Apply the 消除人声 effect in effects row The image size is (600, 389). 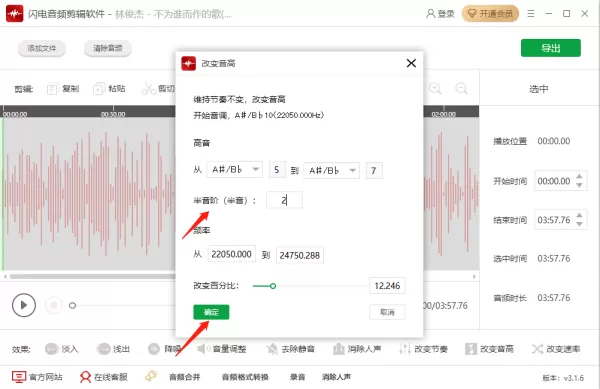pos(357,349)
